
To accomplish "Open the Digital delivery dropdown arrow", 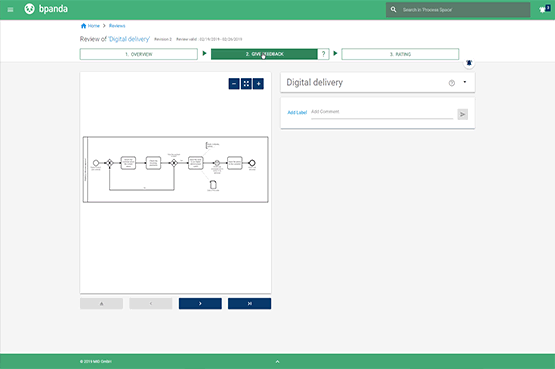I will point(465,82).
